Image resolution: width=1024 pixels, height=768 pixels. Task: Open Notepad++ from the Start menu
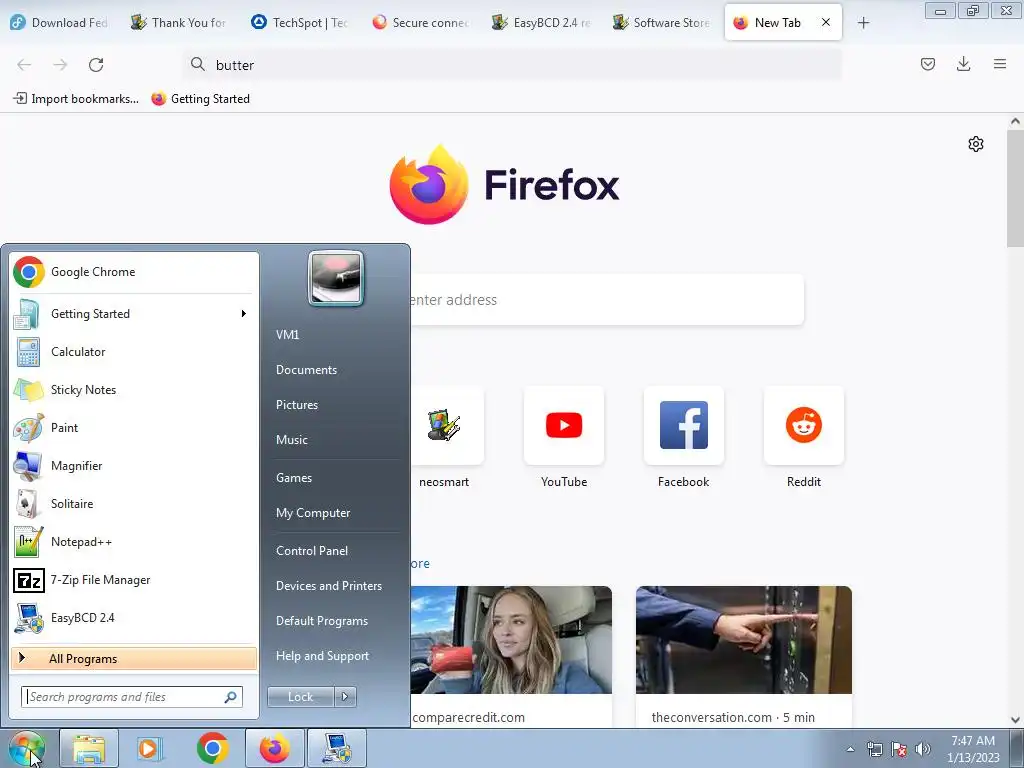pyautogui.click(x=134, y=542)
